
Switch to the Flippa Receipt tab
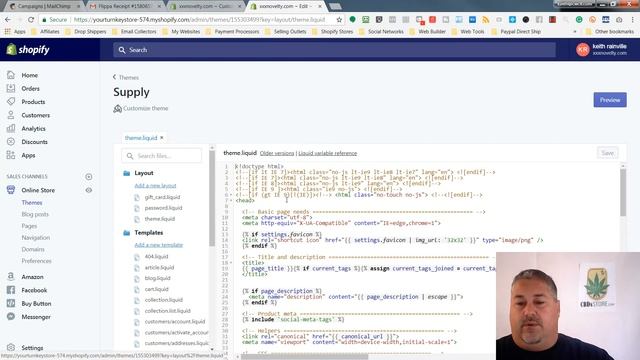pyautogui.click(x=125, y=6)
